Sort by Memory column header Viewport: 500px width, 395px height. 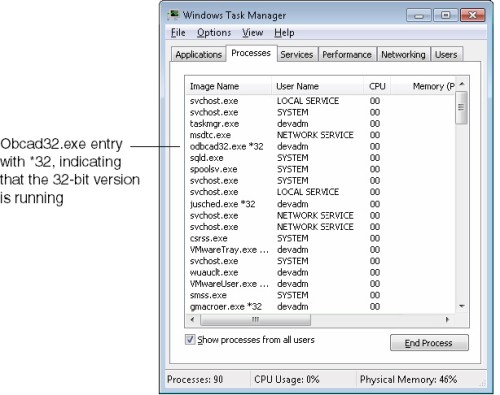(423, 86)
